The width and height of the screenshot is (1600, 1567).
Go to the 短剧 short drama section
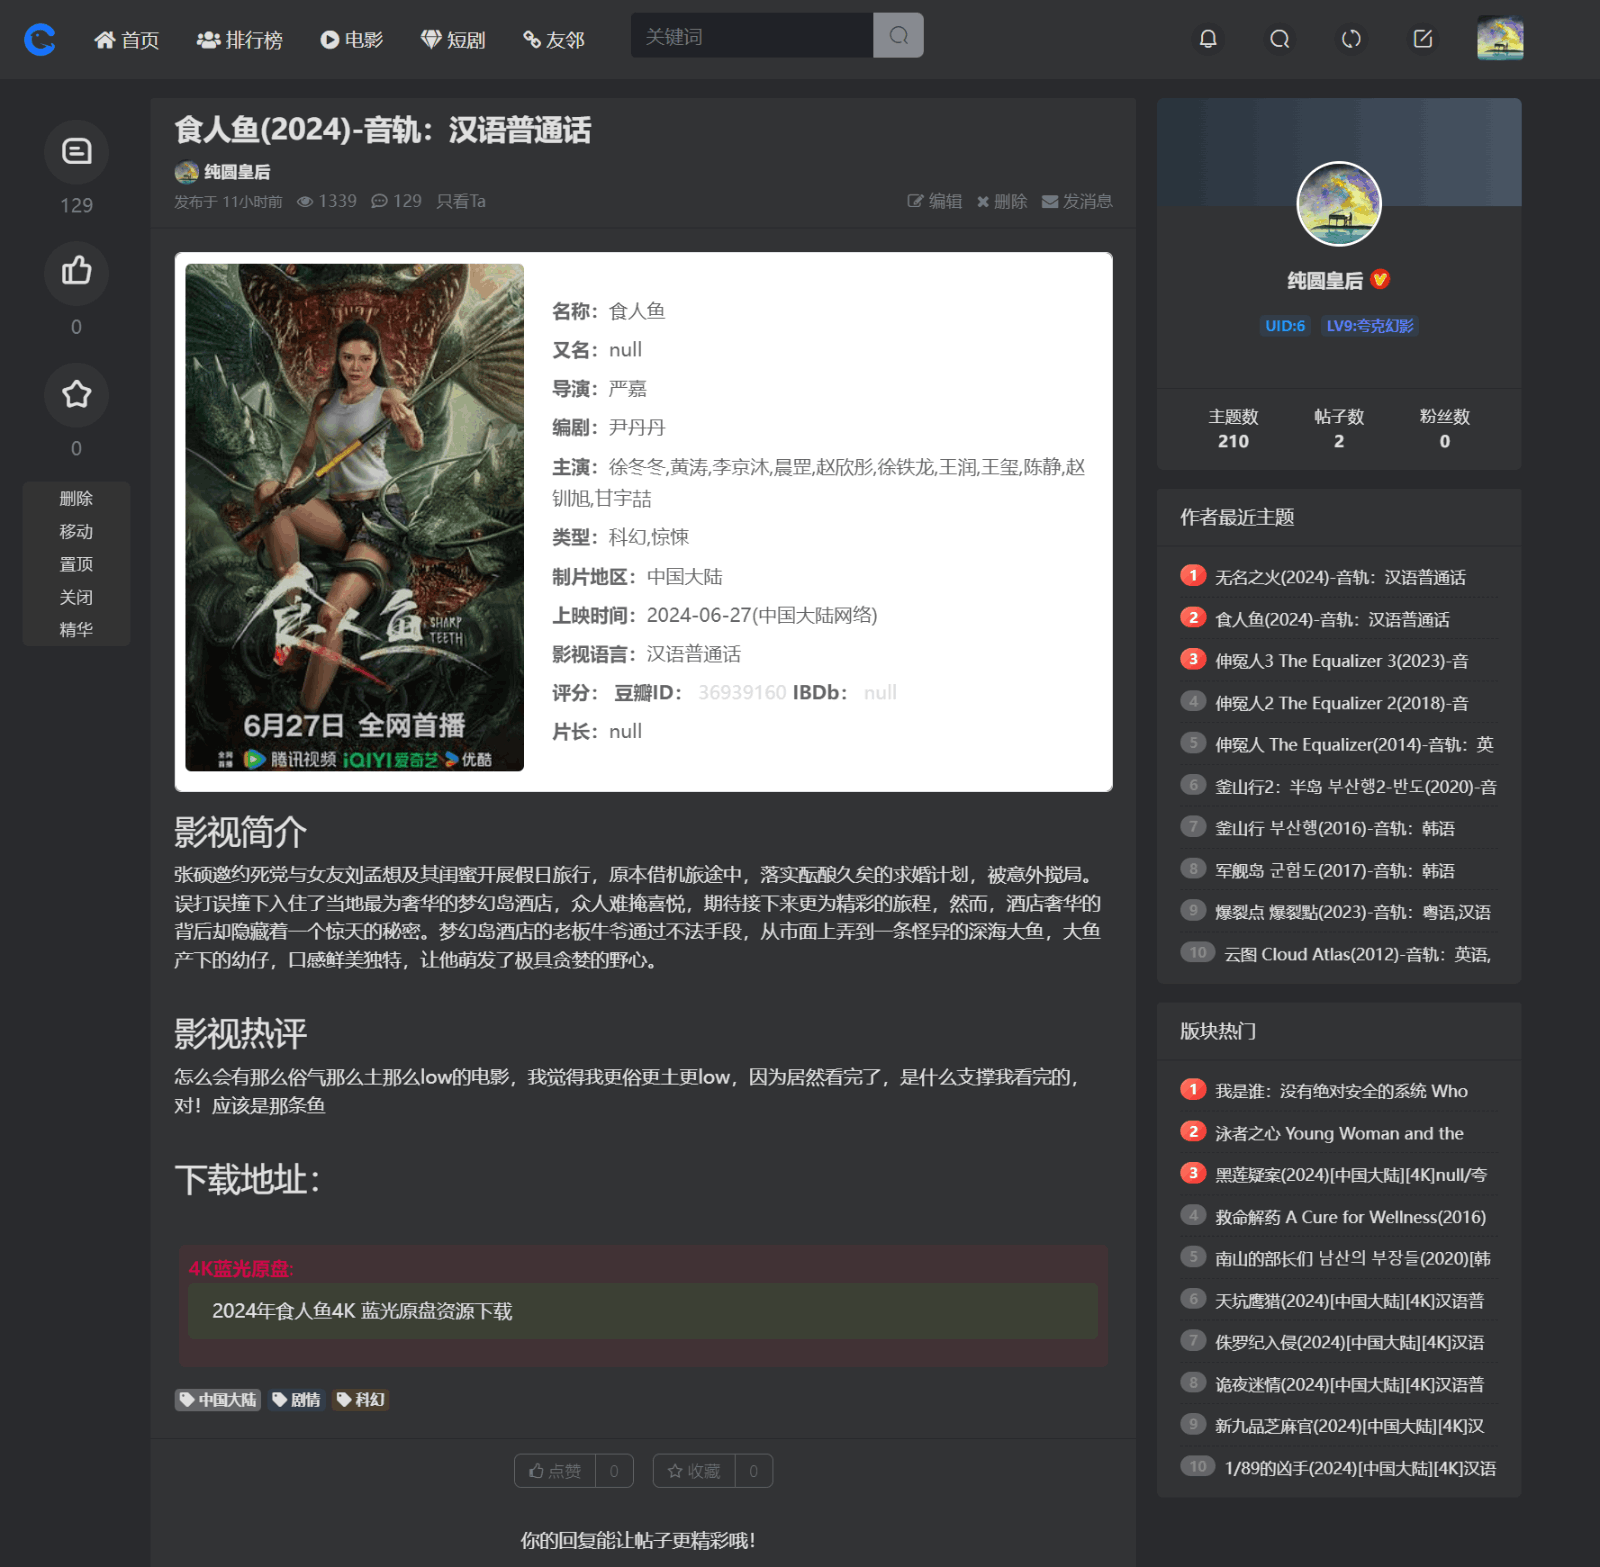453,40
